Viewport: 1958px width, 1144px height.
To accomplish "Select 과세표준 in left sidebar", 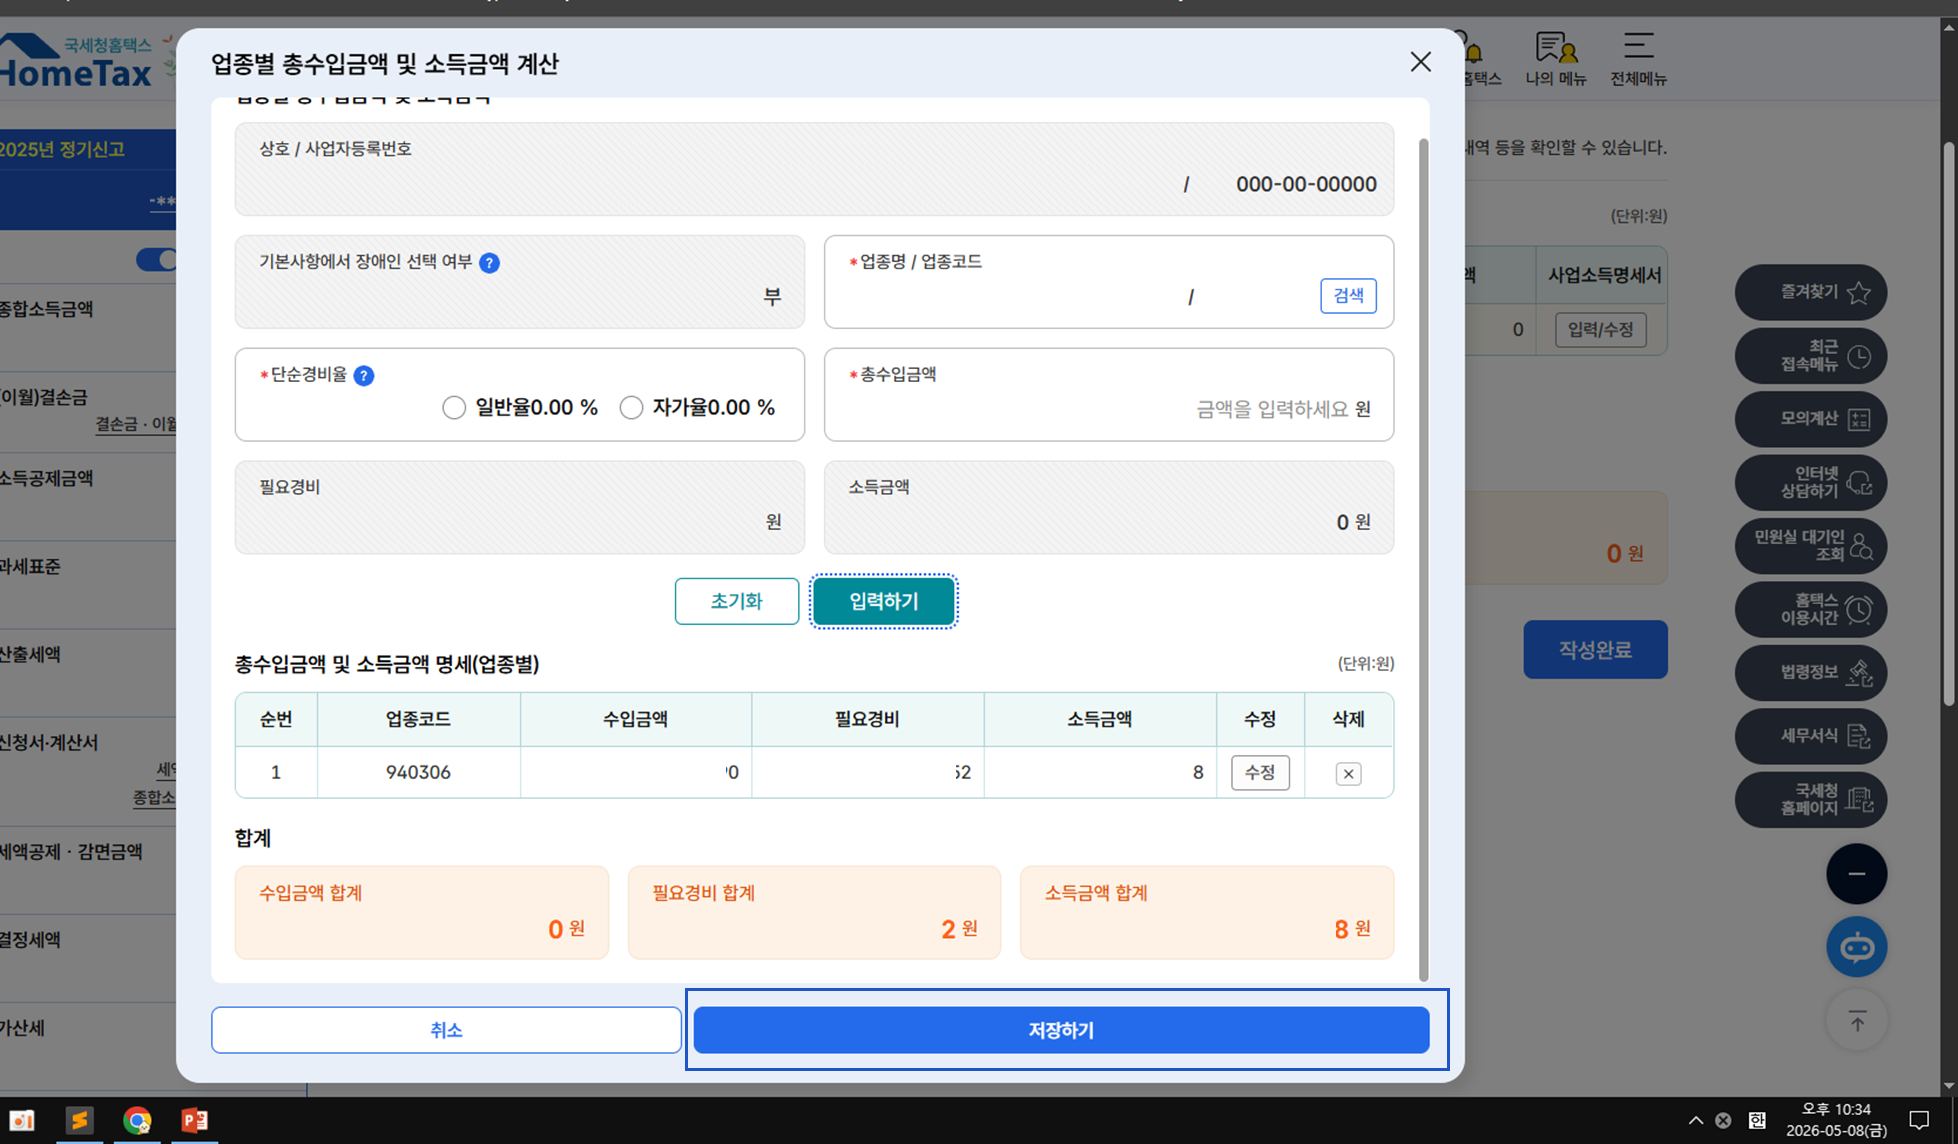I will [30, 567].
